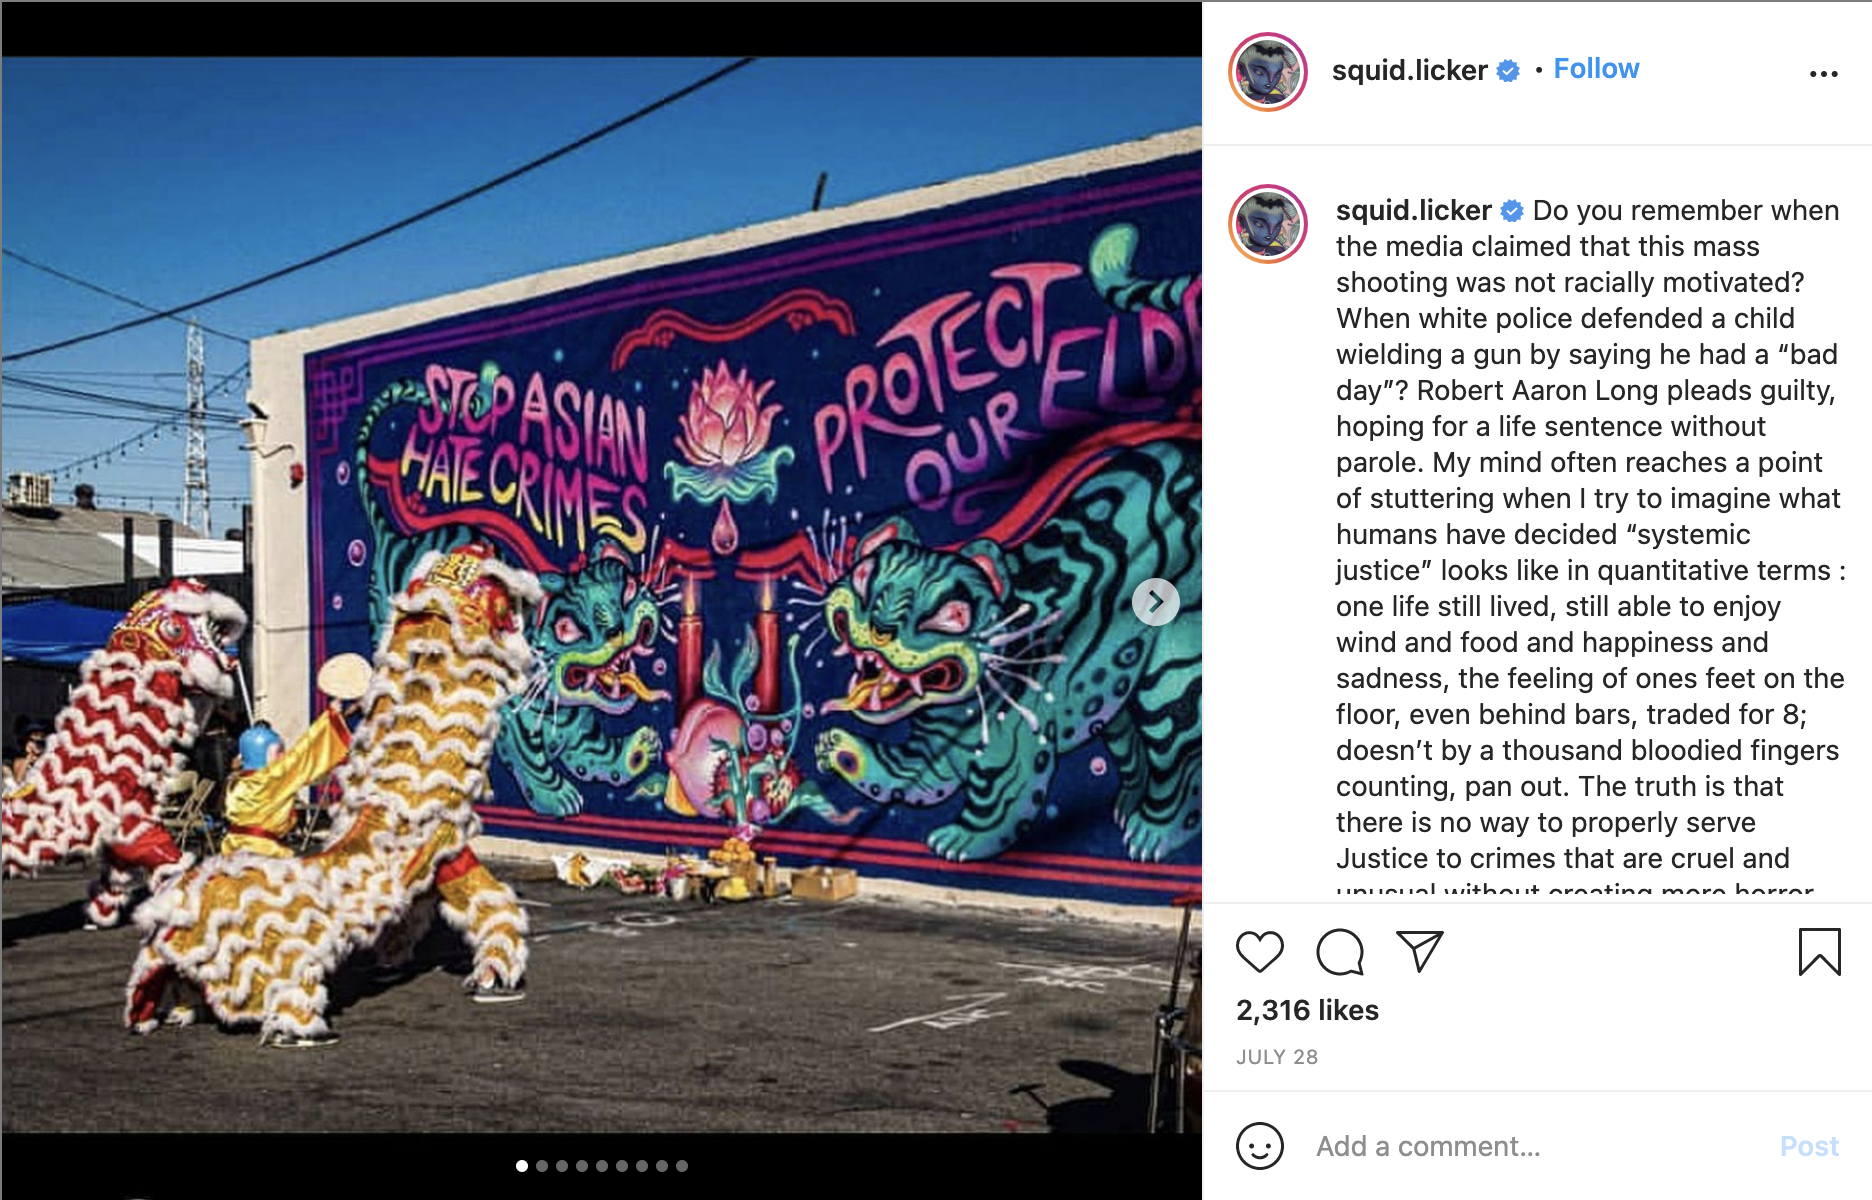Save post with bookmark icon
1872x1200 pixels.
1819,951
